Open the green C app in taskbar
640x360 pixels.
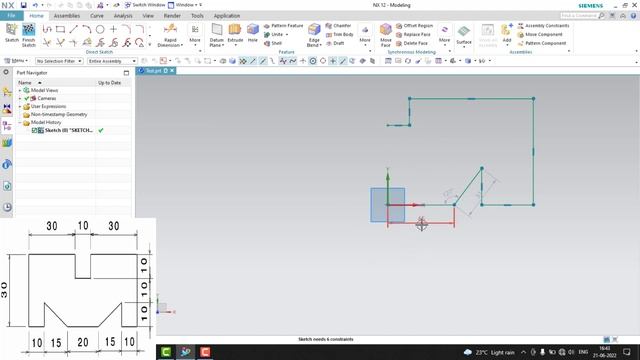pyautogui.click(x=166, y=352)
